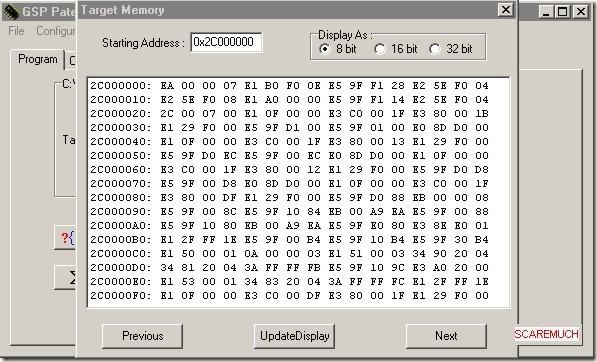Screen dimensions: 597x362
Task: Select the 16 bit display option
Action: [x=380, y=49]
